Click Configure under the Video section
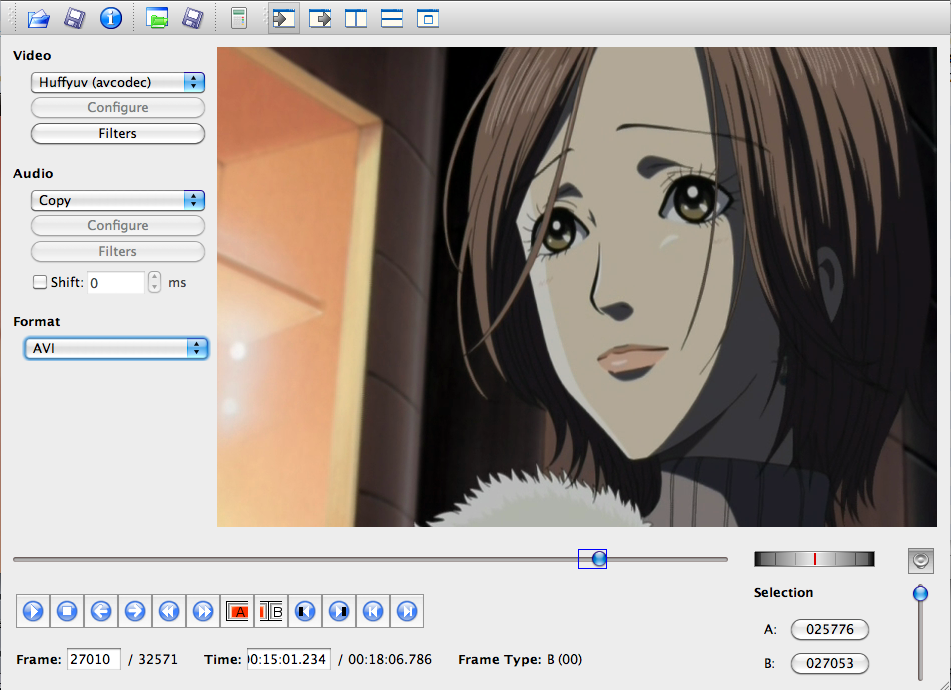This screenshot has height=690, width=951. click(x=118, y=107)
